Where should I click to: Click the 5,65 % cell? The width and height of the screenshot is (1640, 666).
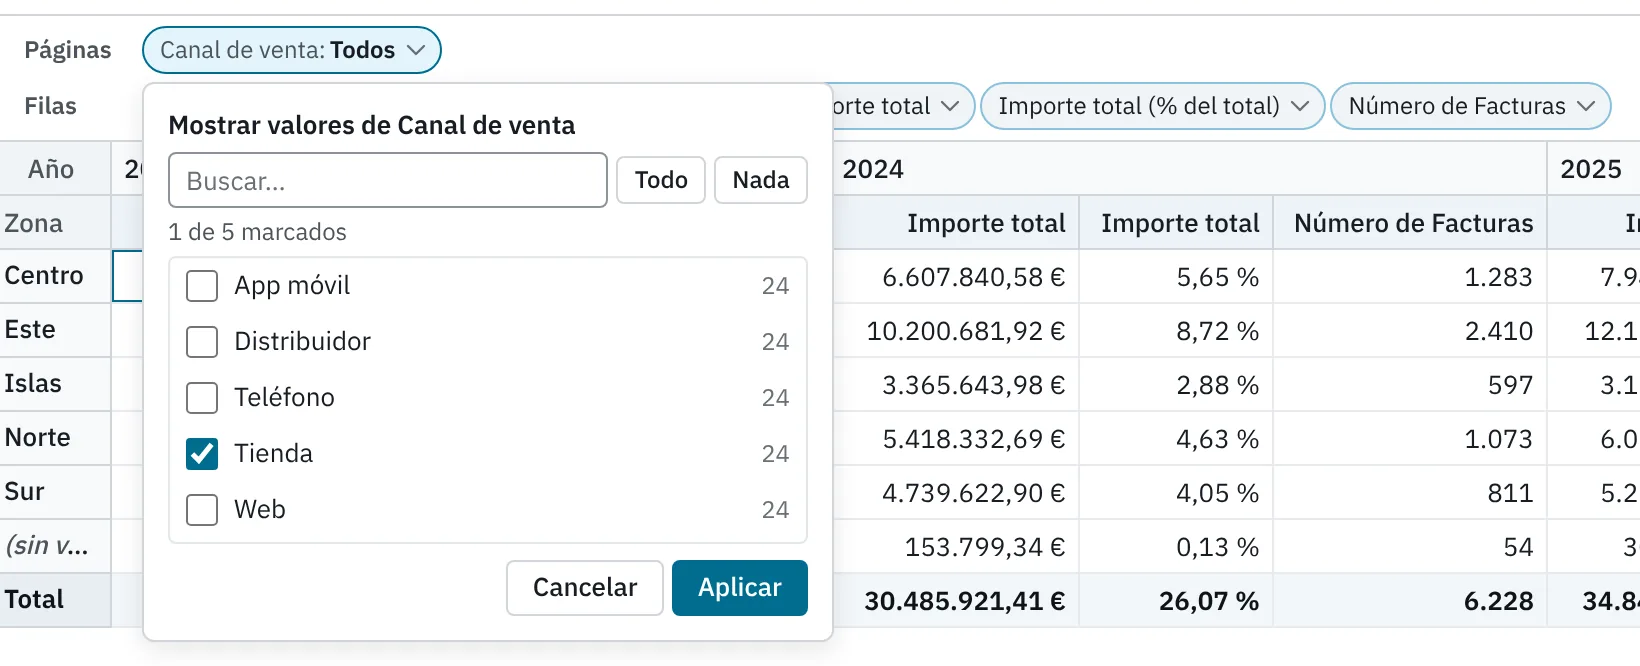coord(1176,277)
